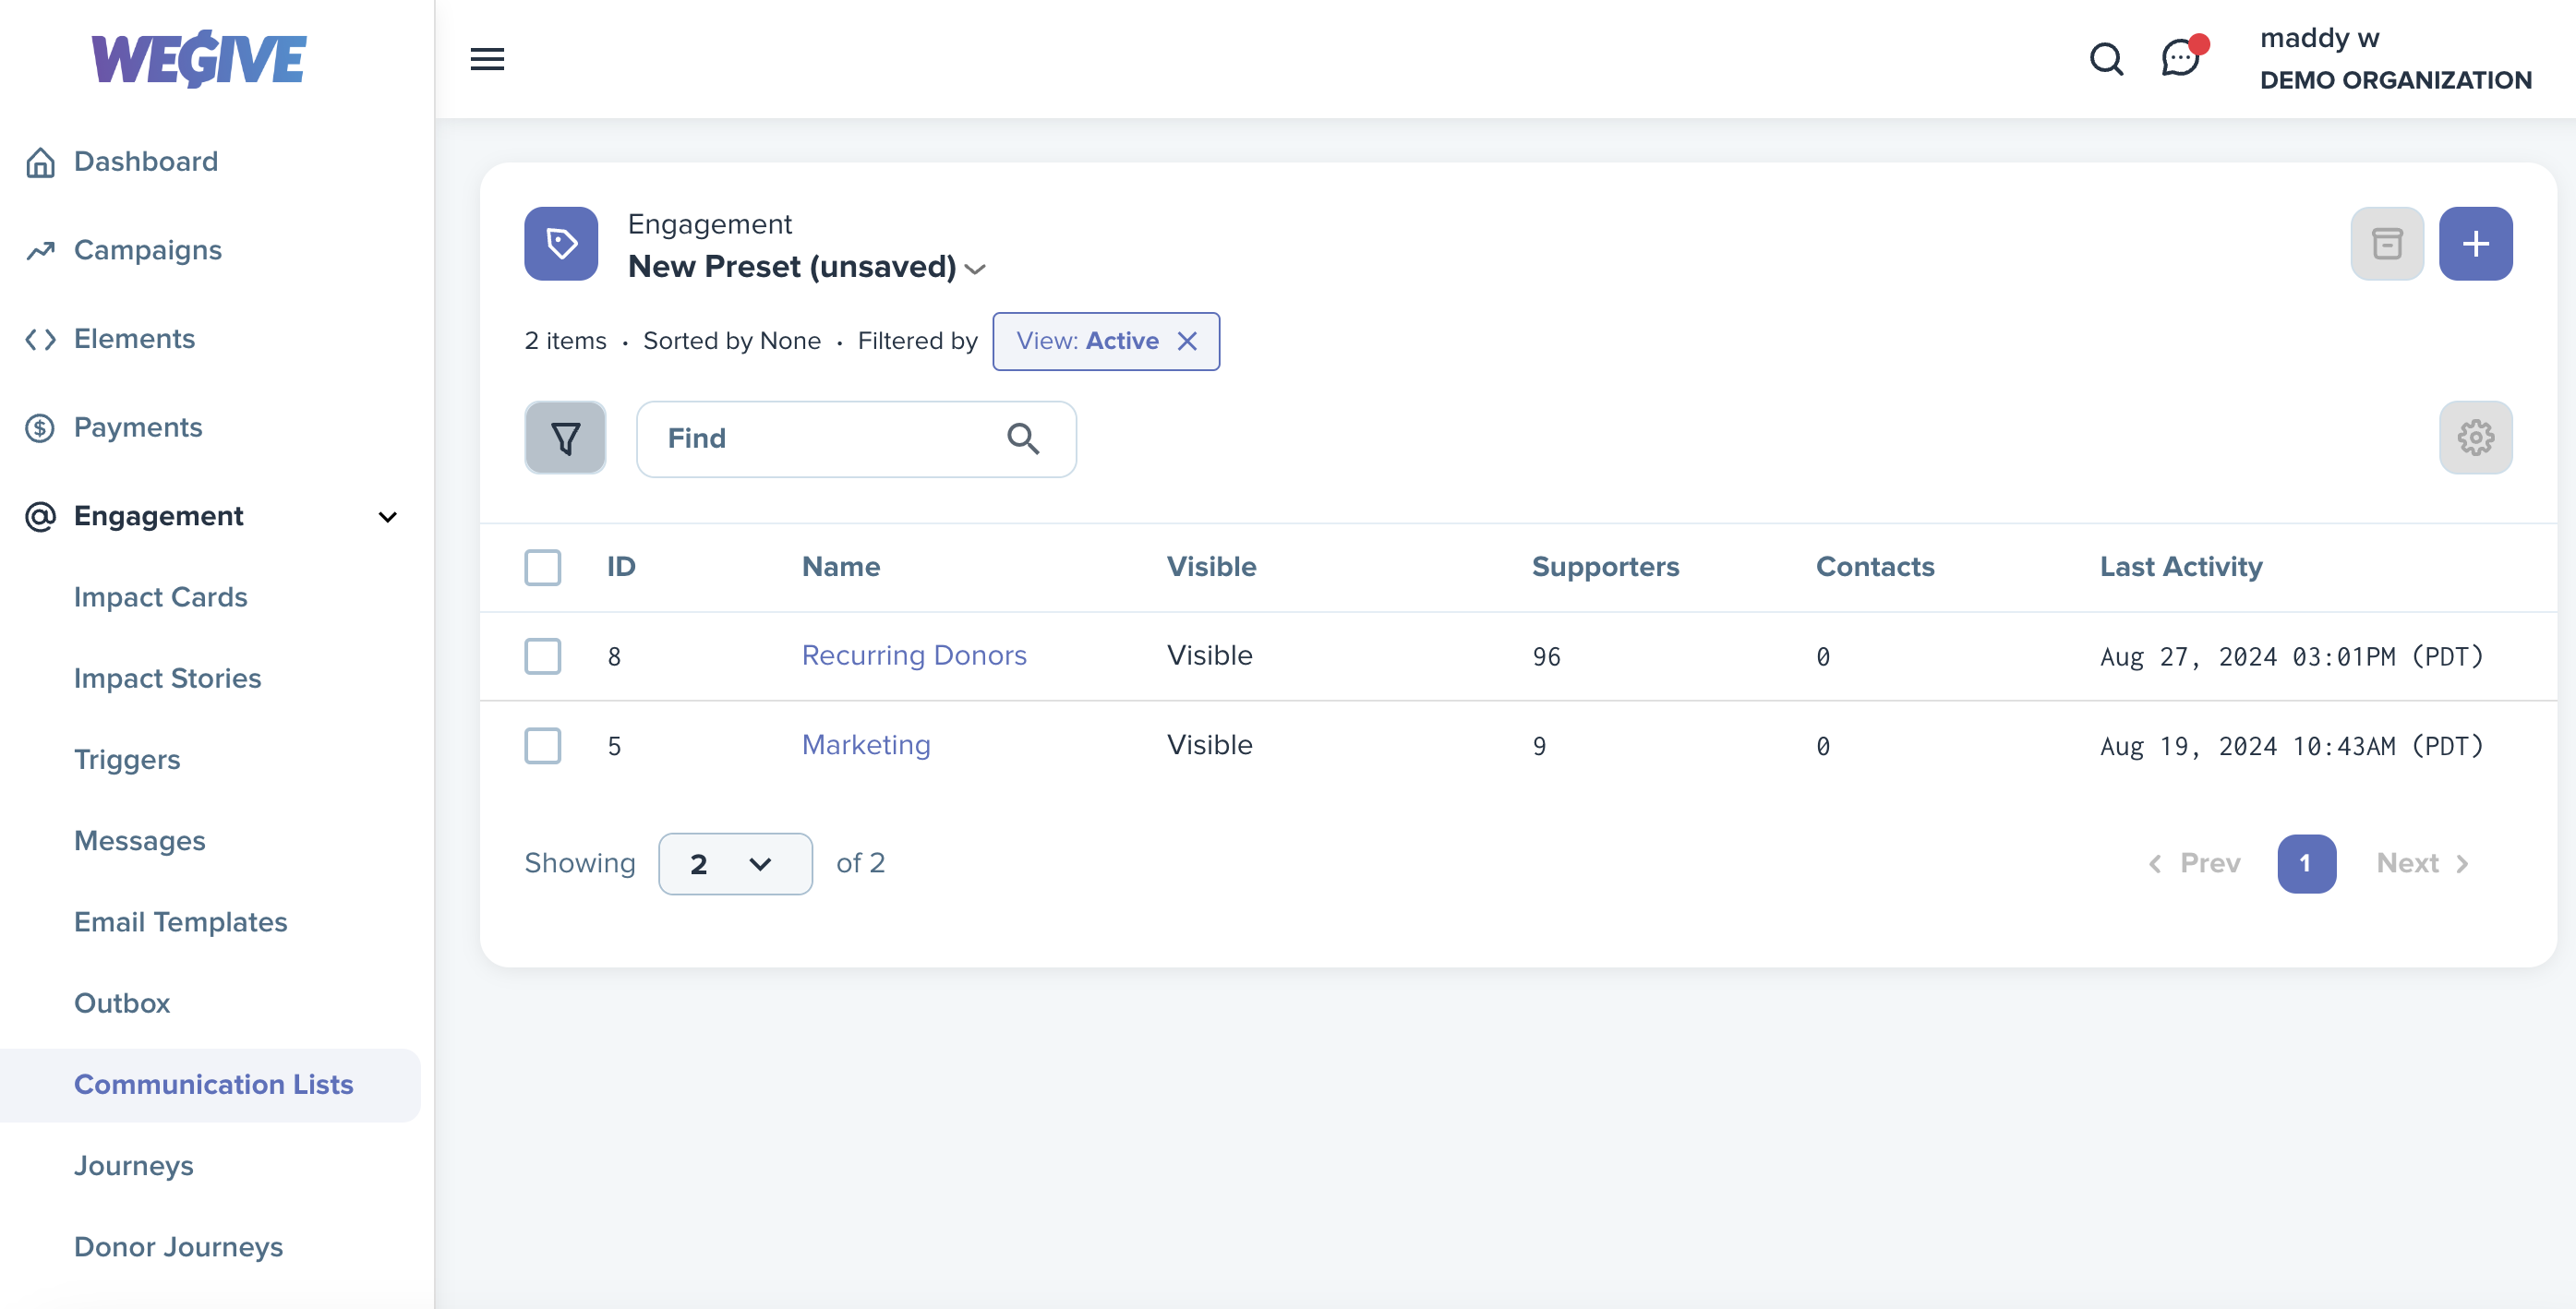Toggle the hamburger menu icon
The width and height of the screenshot is (2576, 1309).
[487, 59]
